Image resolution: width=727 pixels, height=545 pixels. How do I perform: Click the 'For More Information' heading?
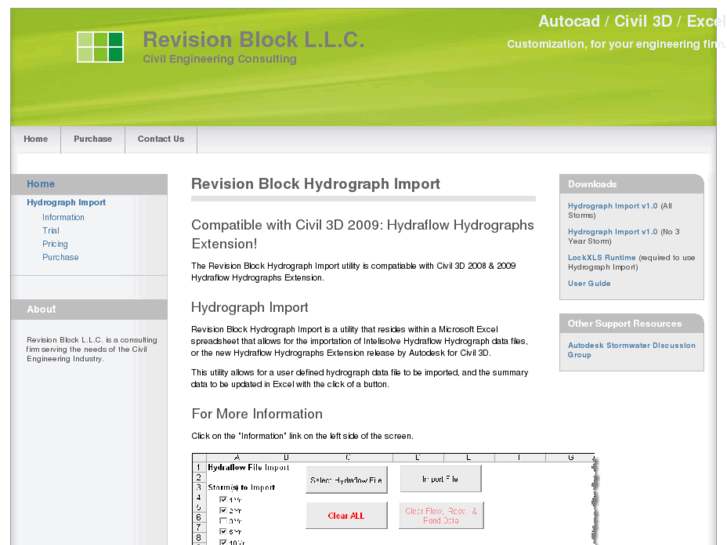(x=257, y=414)
